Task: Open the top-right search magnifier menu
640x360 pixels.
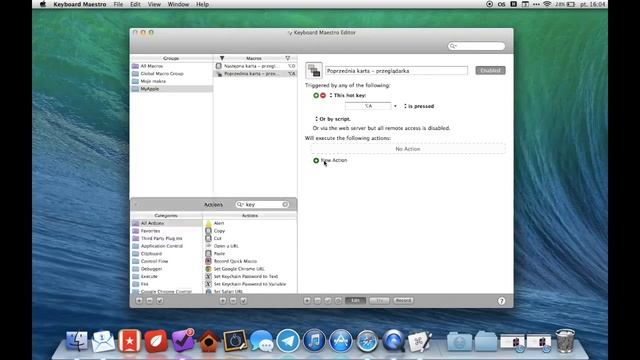Action: click(x=453, y=46)
